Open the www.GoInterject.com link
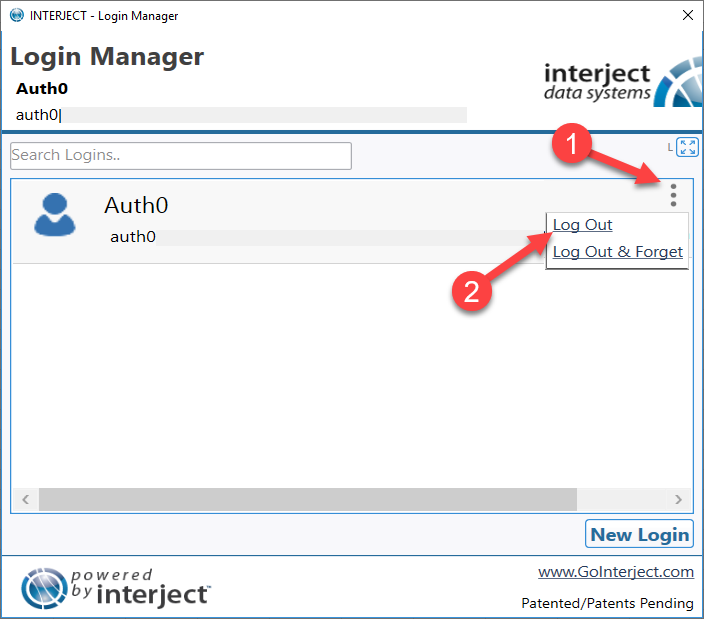The height and width of the screenshot is (619, 704). (x=616, y=572)
